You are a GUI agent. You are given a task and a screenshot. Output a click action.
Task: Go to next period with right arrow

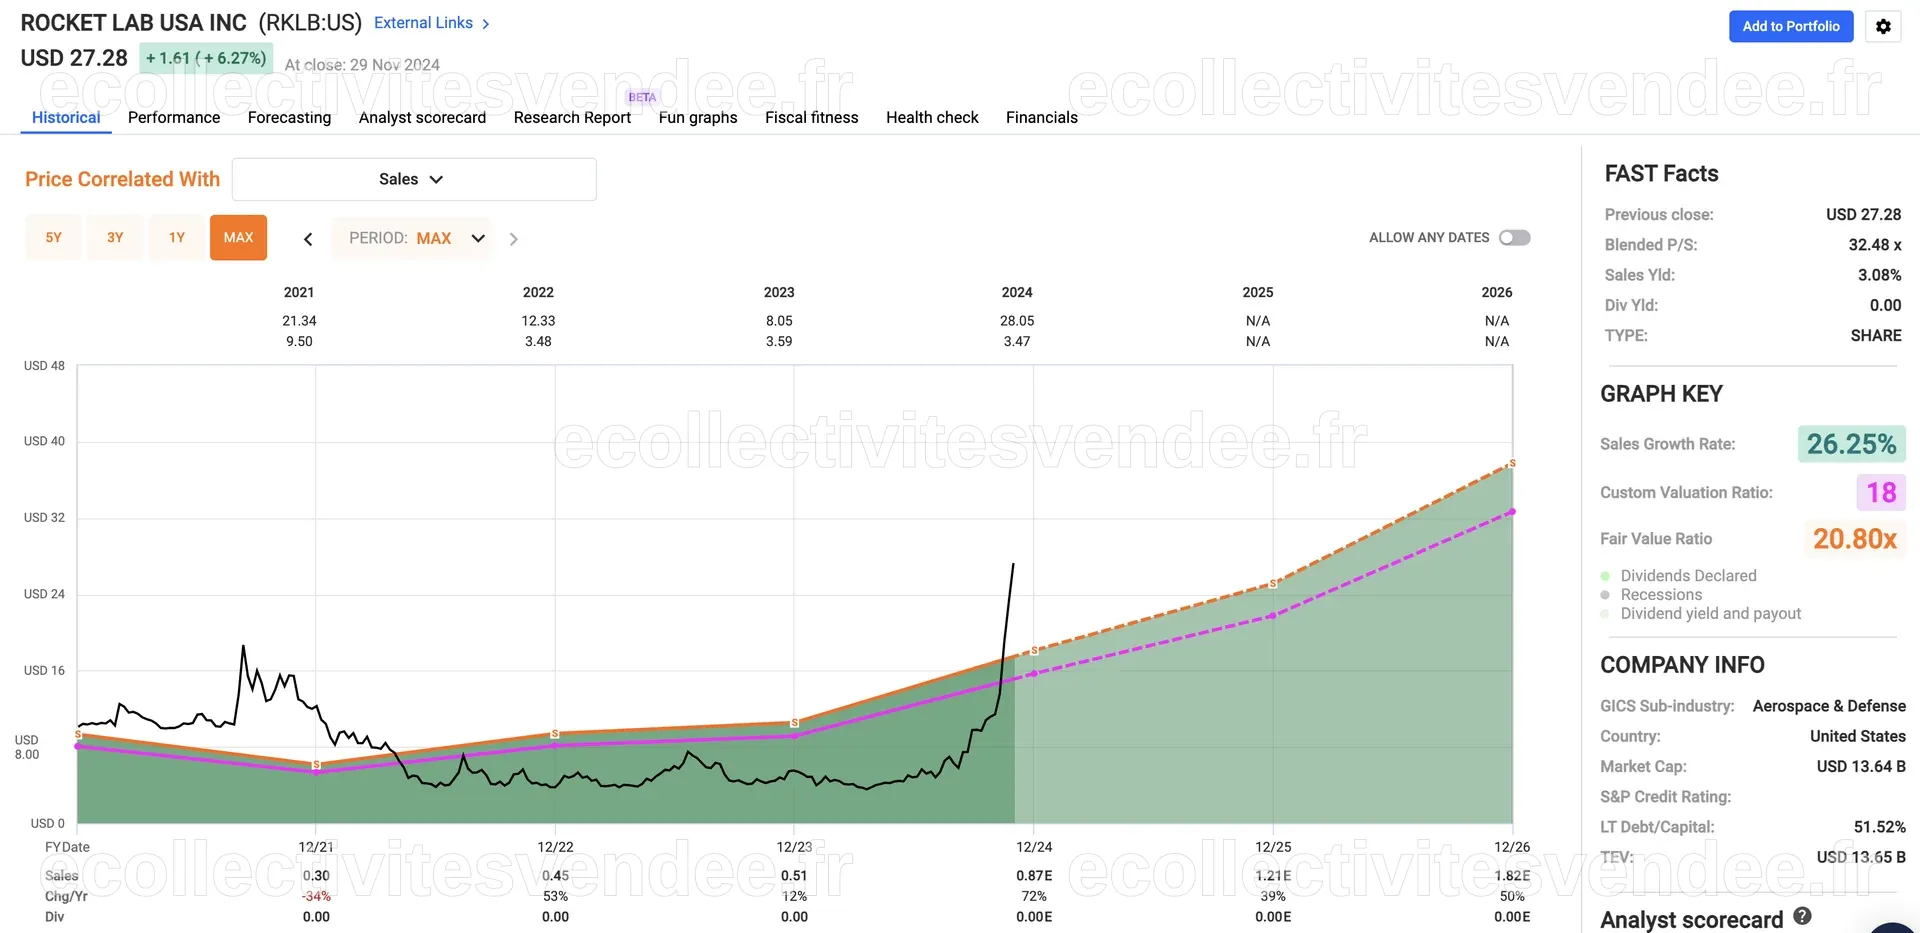tap(513, 238)
